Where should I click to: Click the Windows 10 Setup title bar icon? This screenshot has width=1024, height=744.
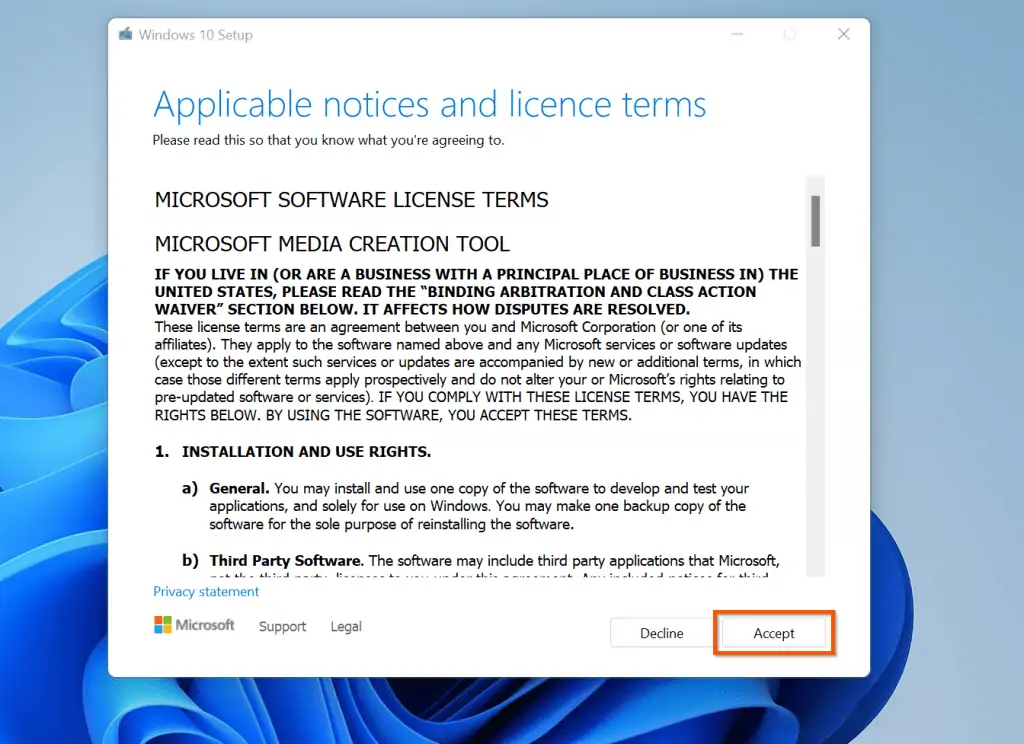126,35
